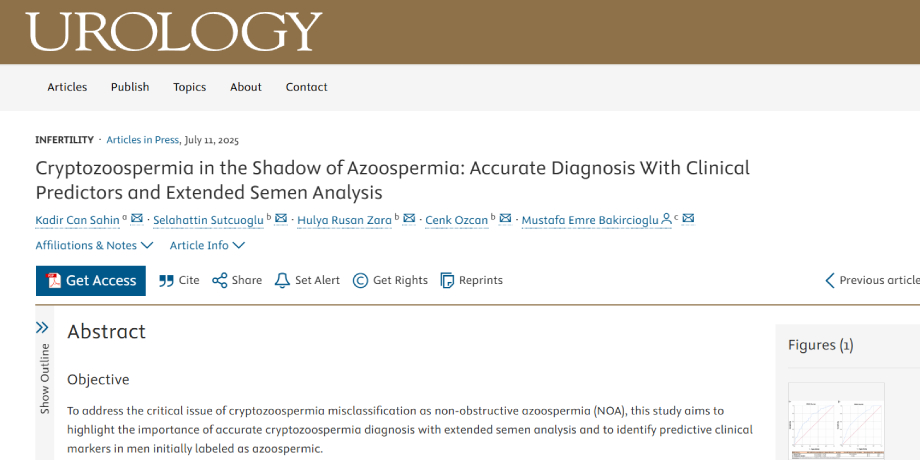Open the Articles menu
The height and width of the screenshot is (460, 920).
click(x=67, y=87)
